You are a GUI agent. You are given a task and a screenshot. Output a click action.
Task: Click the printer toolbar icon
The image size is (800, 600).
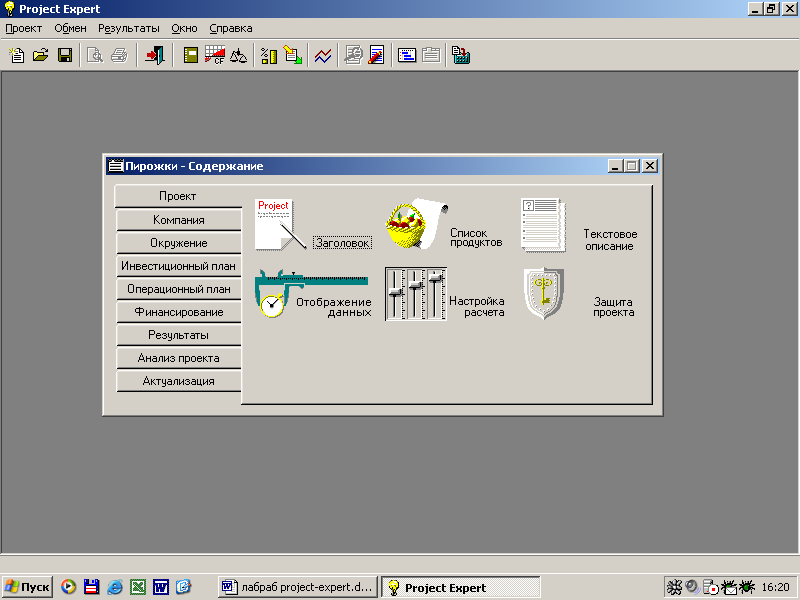[x=119, y=55]
